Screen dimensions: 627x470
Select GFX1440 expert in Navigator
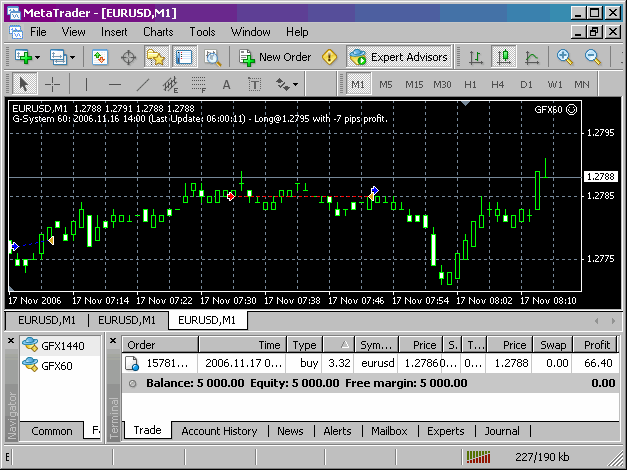[x=61, y=346]
